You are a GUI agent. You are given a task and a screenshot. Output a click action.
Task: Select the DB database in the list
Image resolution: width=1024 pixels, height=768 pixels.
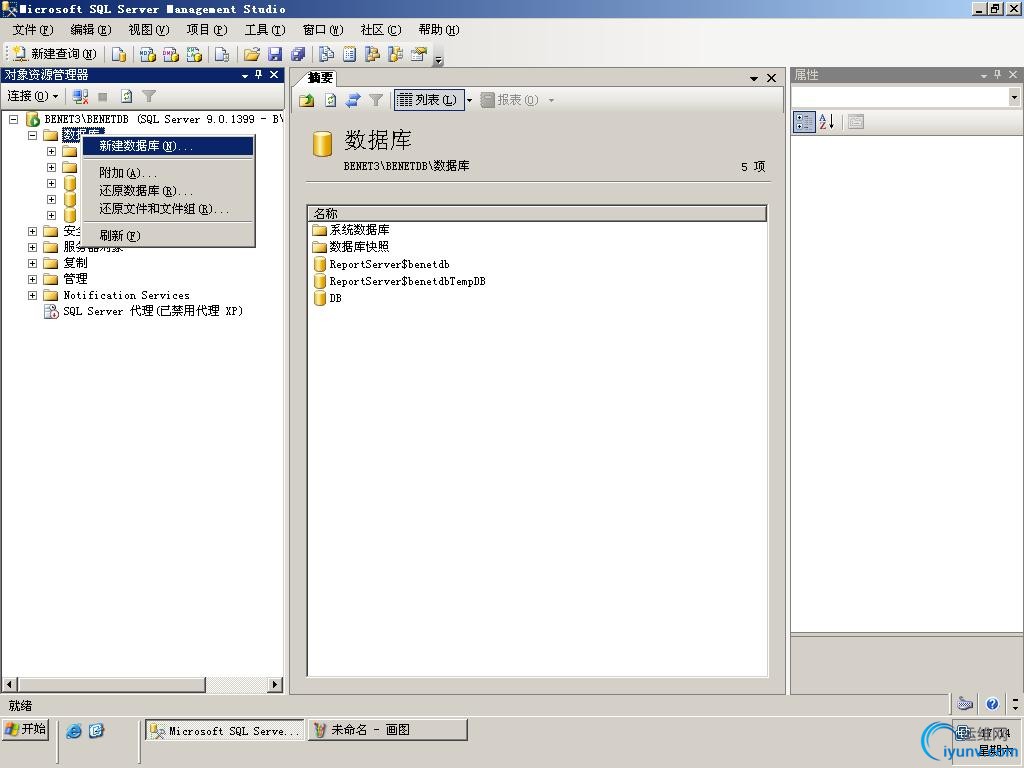click(x=328, y=298)
